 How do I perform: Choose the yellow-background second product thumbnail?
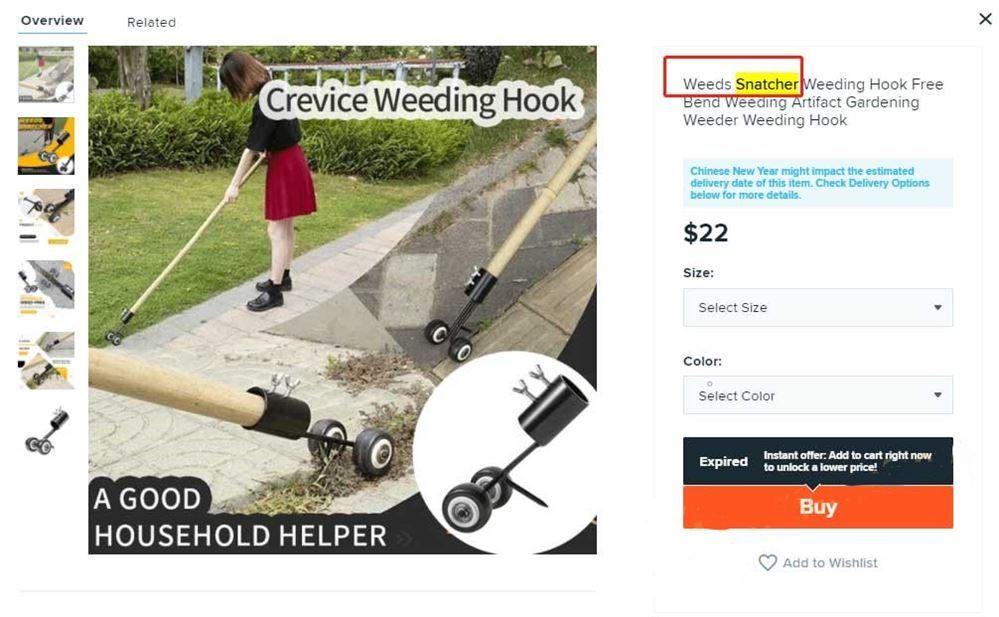46,146
